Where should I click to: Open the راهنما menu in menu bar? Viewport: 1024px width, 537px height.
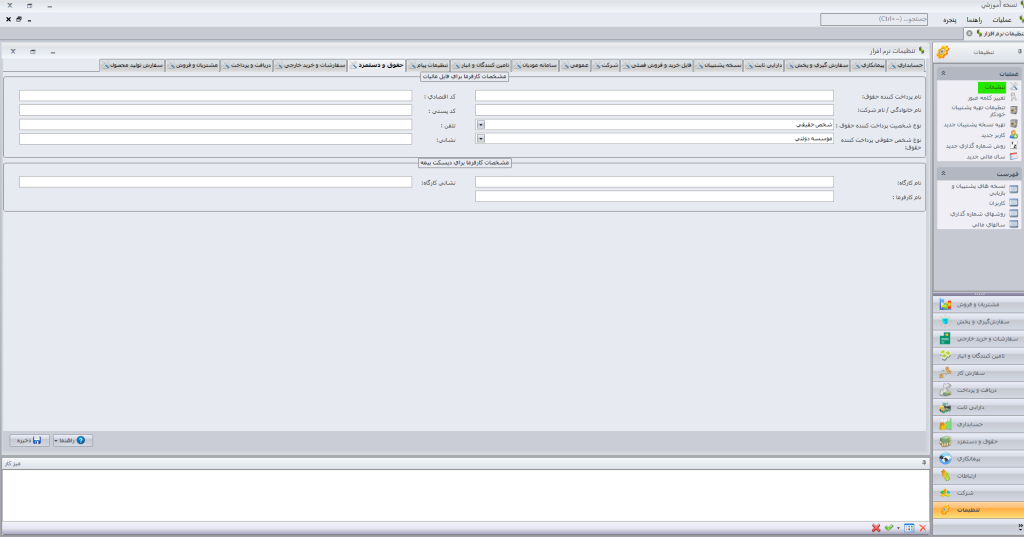point(974,20)
